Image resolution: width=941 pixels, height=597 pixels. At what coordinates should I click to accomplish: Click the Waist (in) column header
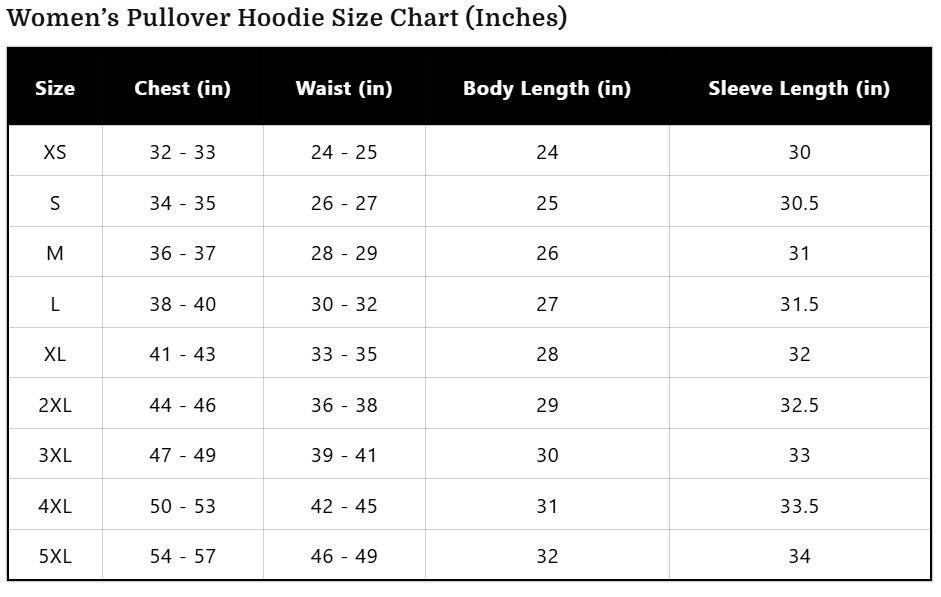pyautogui.click(x=344, y=88)
